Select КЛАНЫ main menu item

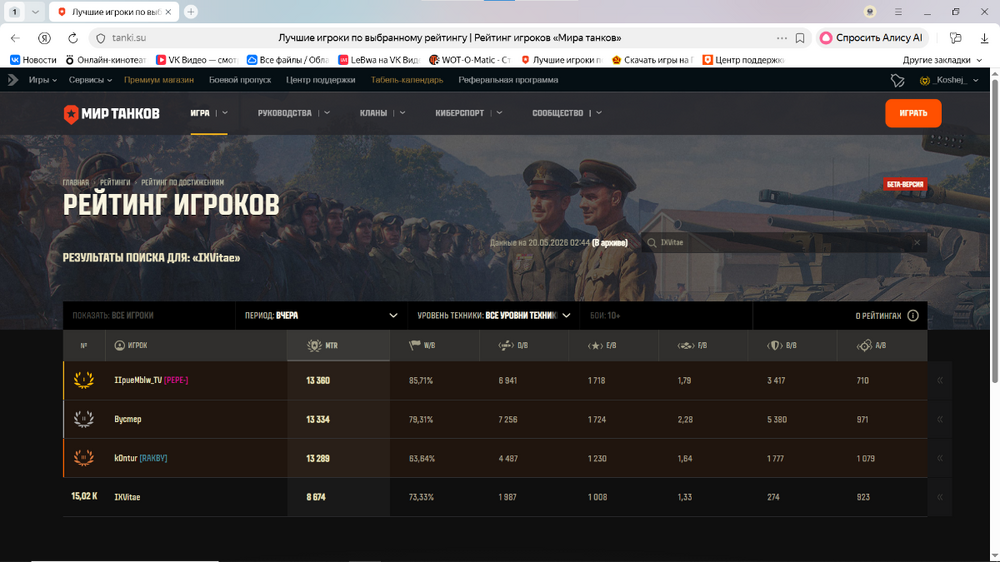tap(373, 113)
